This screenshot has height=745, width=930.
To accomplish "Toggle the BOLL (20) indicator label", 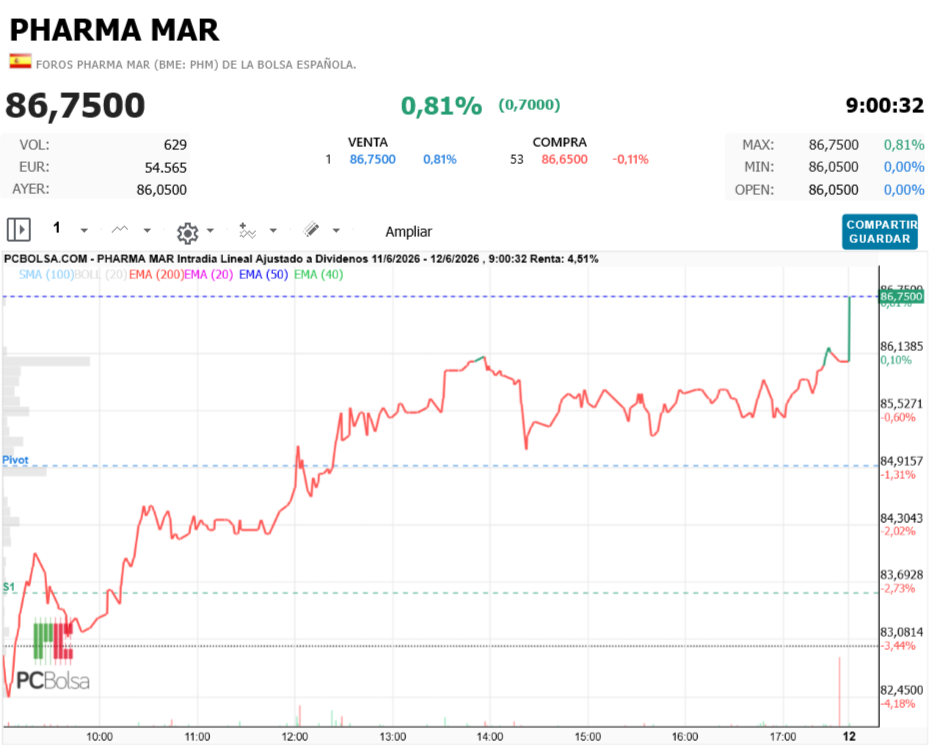I will [x=101, y=275].
